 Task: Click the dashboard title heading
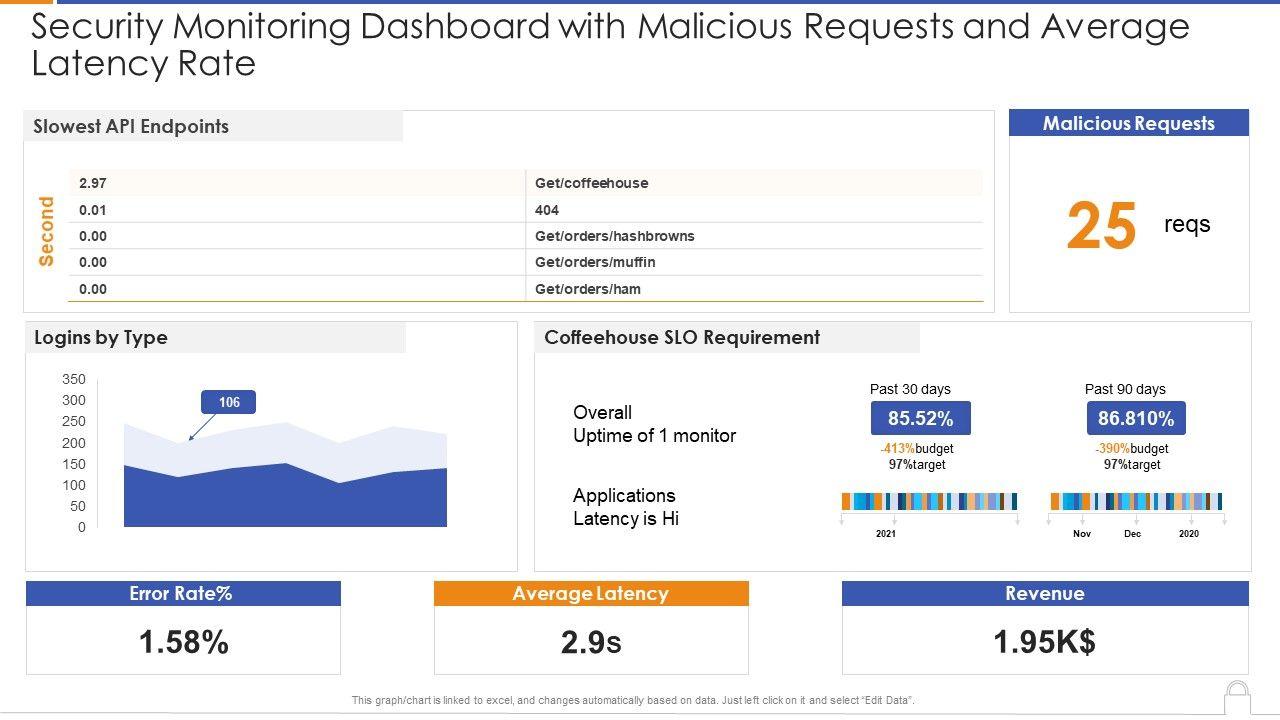(611, 45)
